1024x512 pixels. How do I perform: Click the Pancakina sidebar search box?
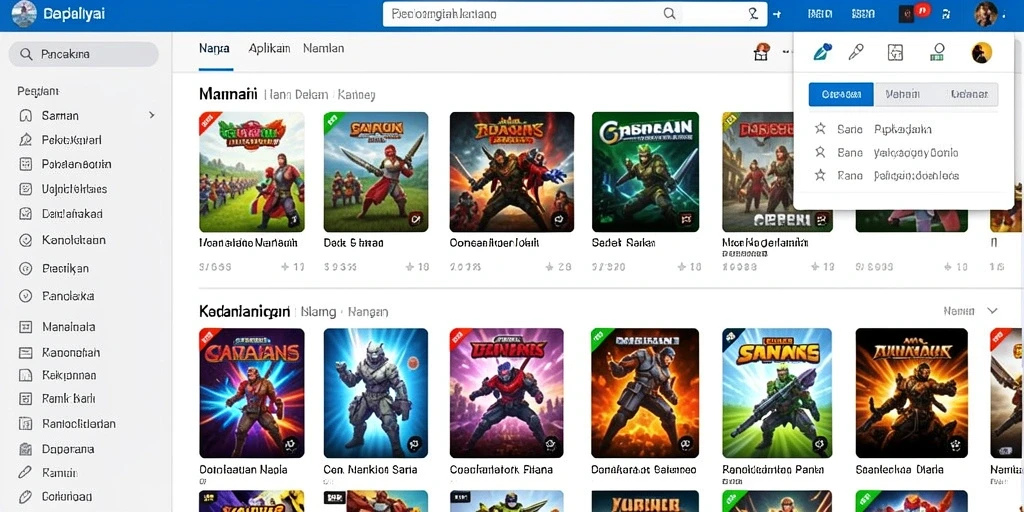[x=84, y=54]
